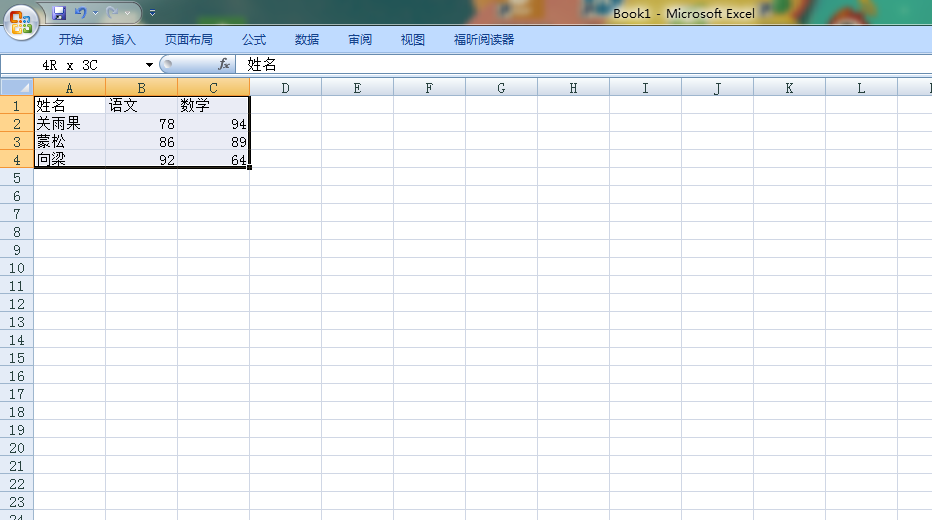Select row 23 header
Image resolution: width=932 pixels, height=520 pixels.
[17, 502]
